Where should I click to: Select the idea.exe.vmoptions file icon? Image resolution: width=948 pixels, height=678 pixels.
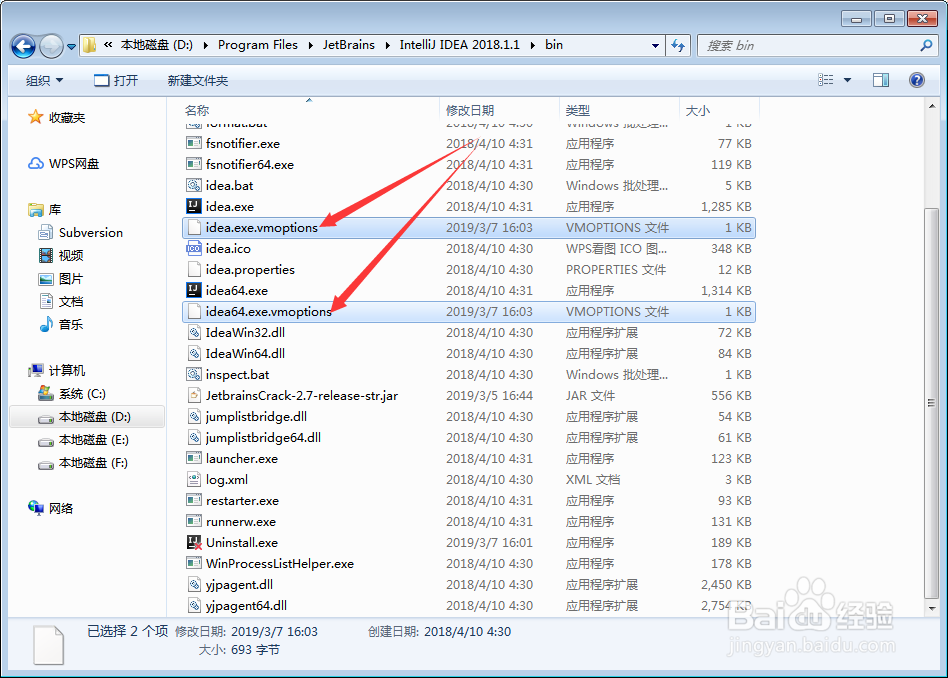193,227
